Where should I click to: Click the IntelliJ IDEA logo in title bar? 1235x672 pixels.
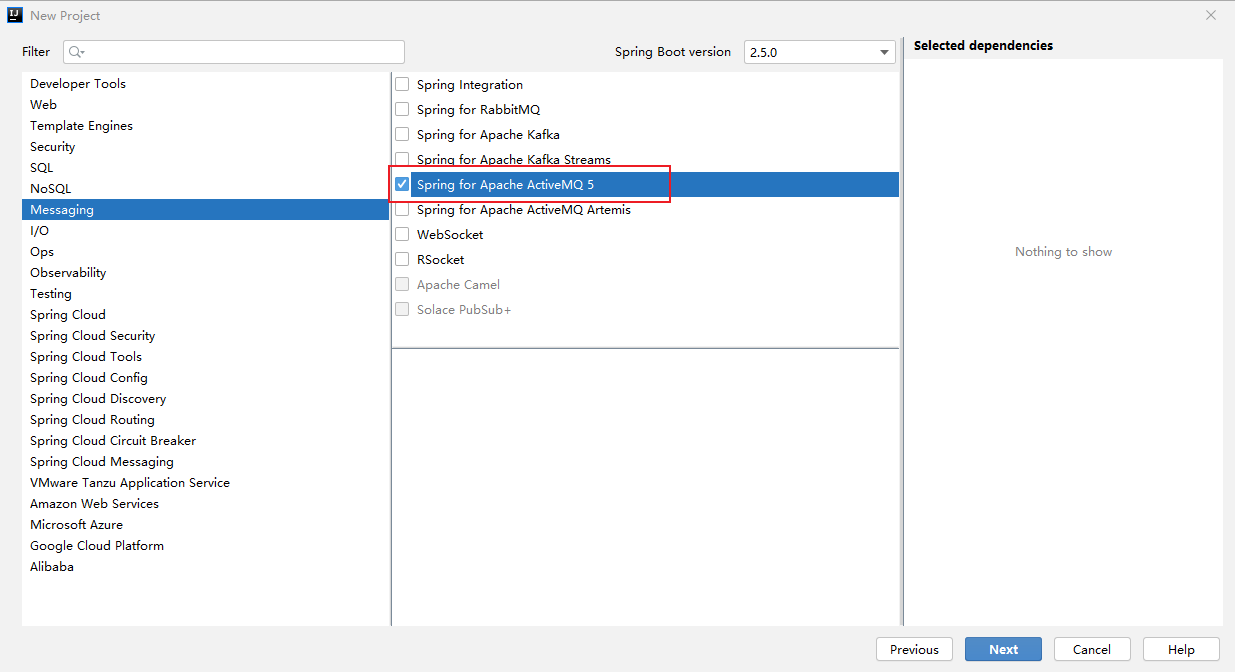tap(16, 15)
